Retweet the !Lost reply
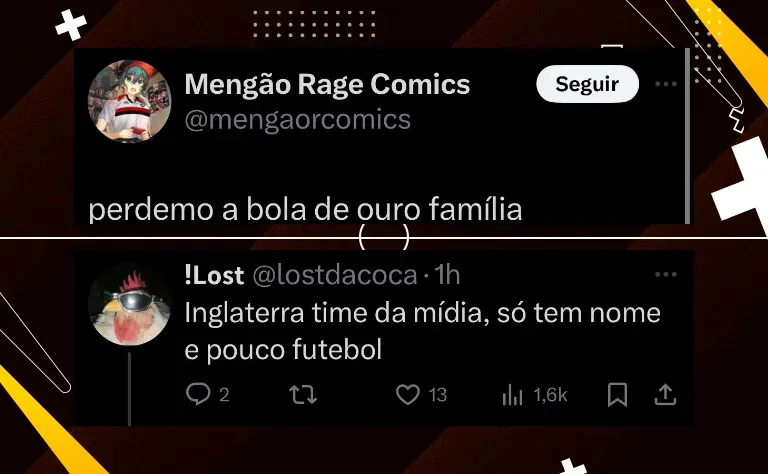 point(303,395)
